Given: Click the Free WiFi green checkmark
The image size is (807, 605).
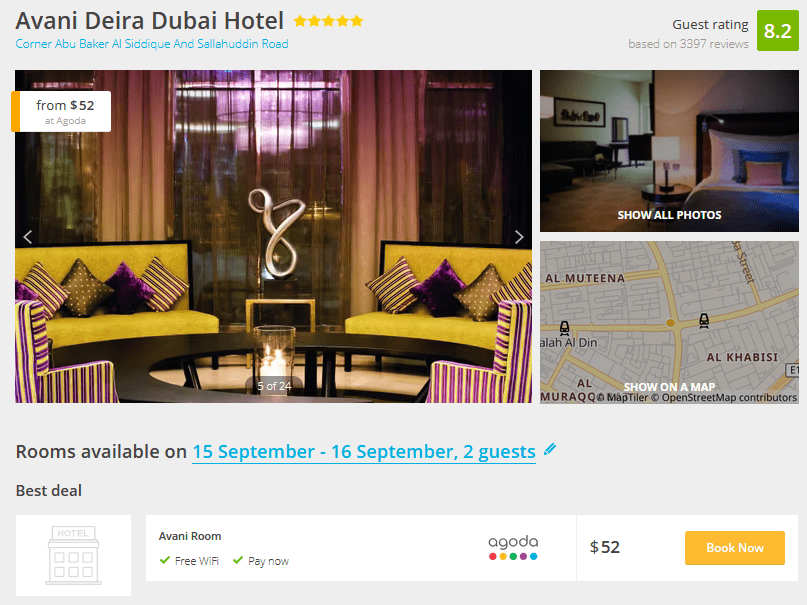Looking at the screenshot, I should (165, 560).
